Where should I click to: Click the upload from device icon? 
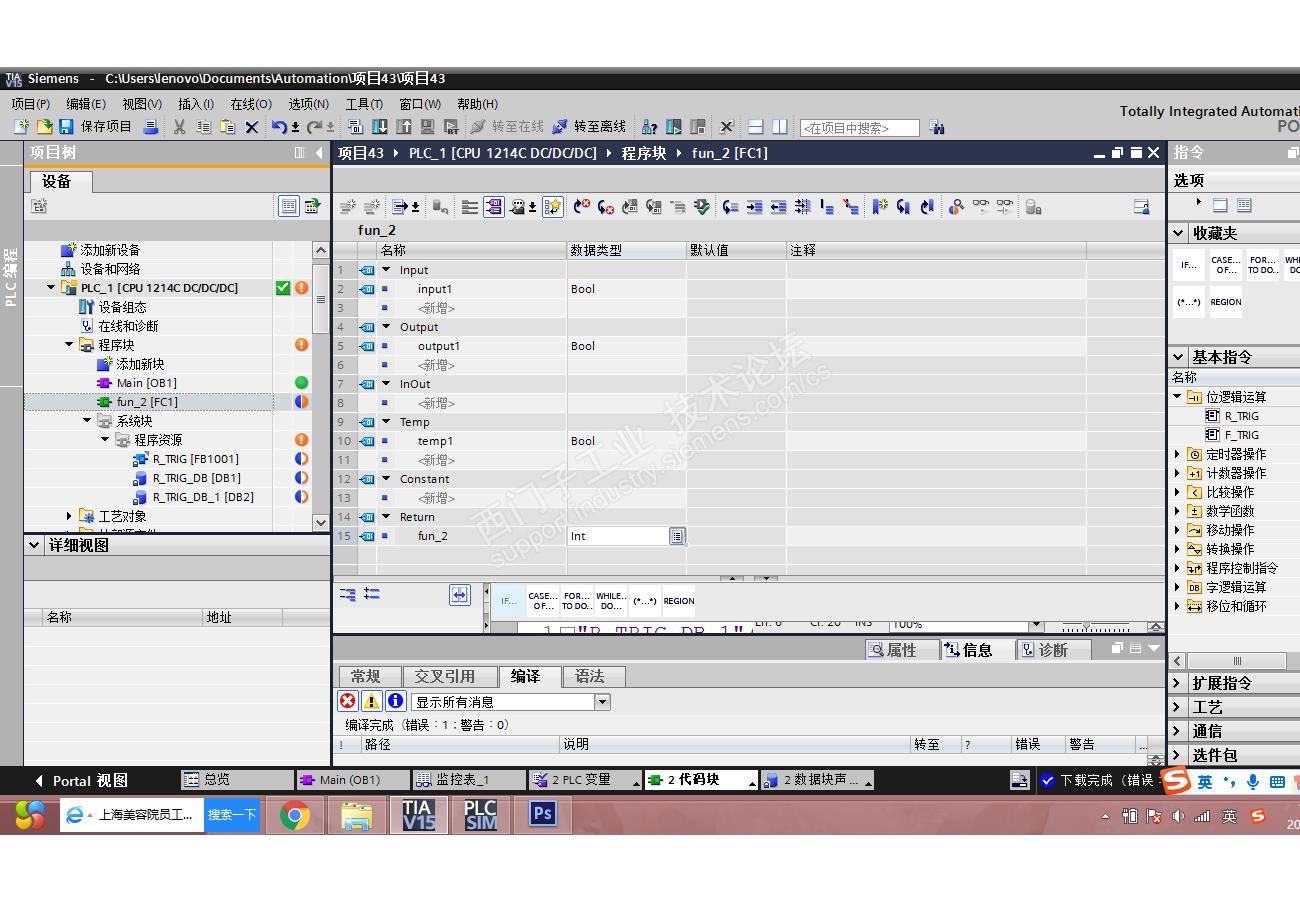click(x=404, y=127)
